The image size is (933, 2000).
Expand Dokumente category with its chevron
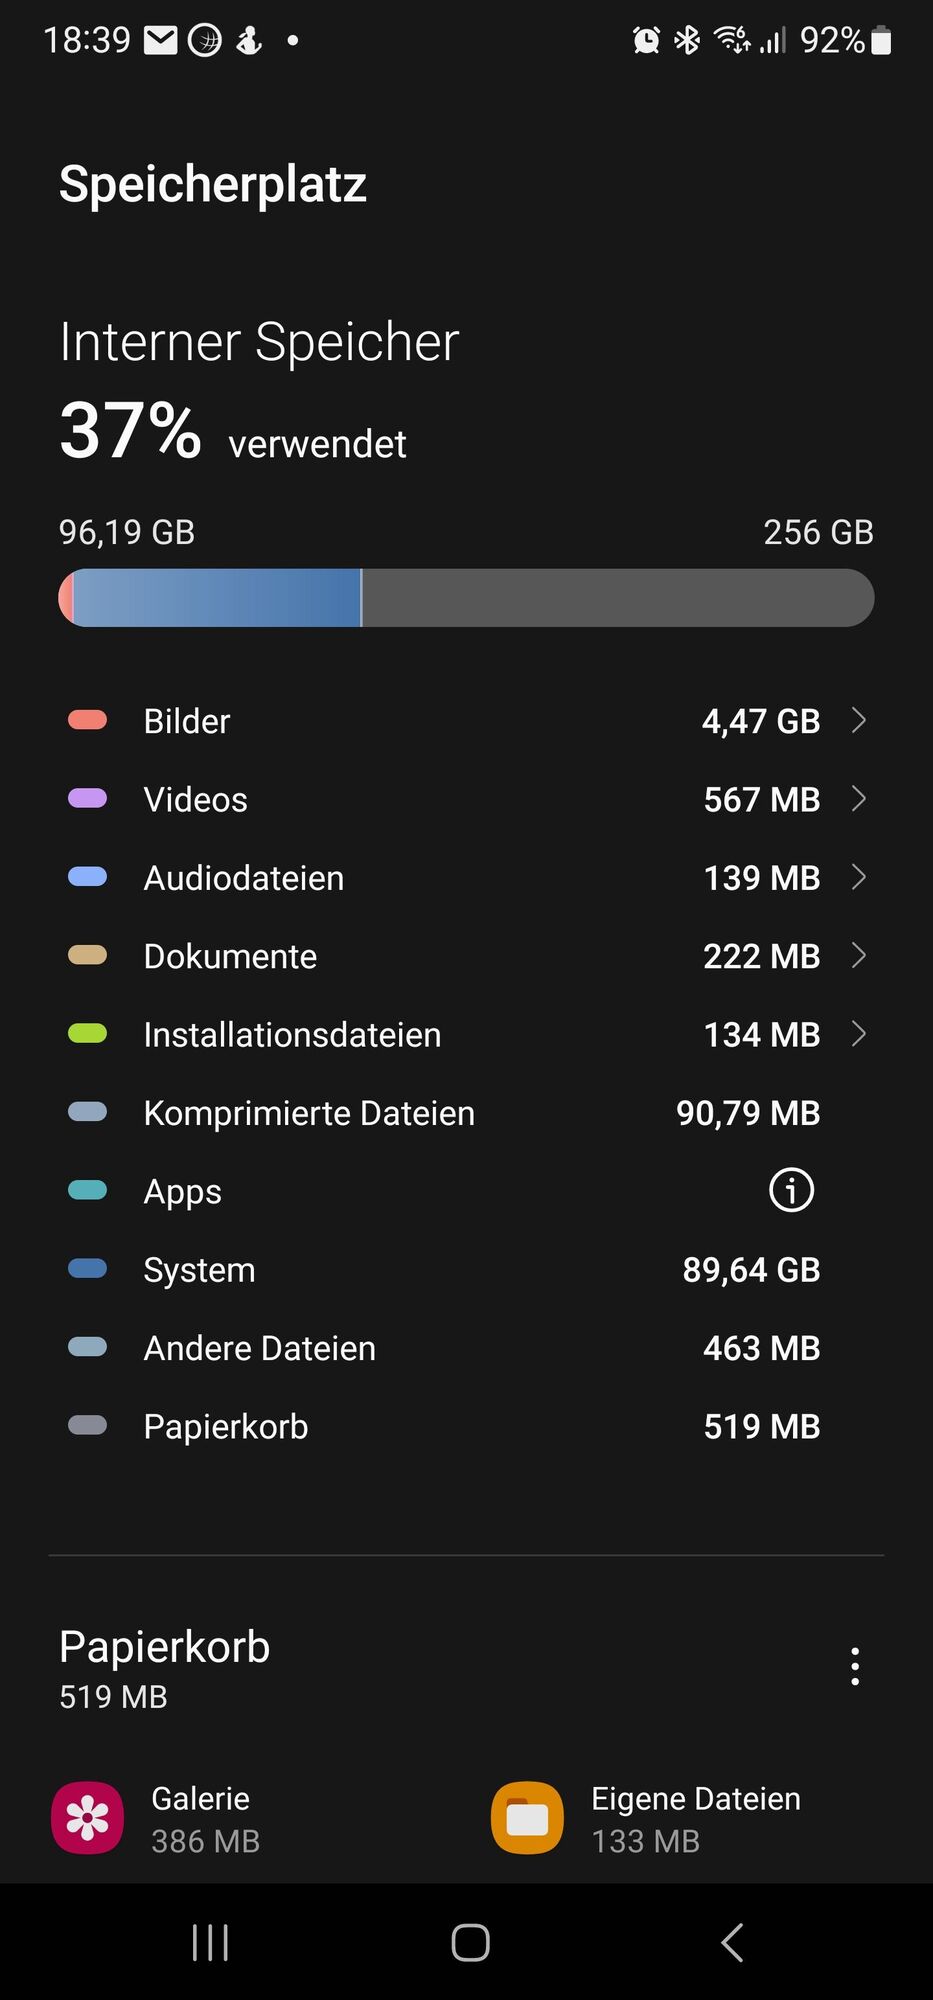pyautogui.click(x=858, y=955)
